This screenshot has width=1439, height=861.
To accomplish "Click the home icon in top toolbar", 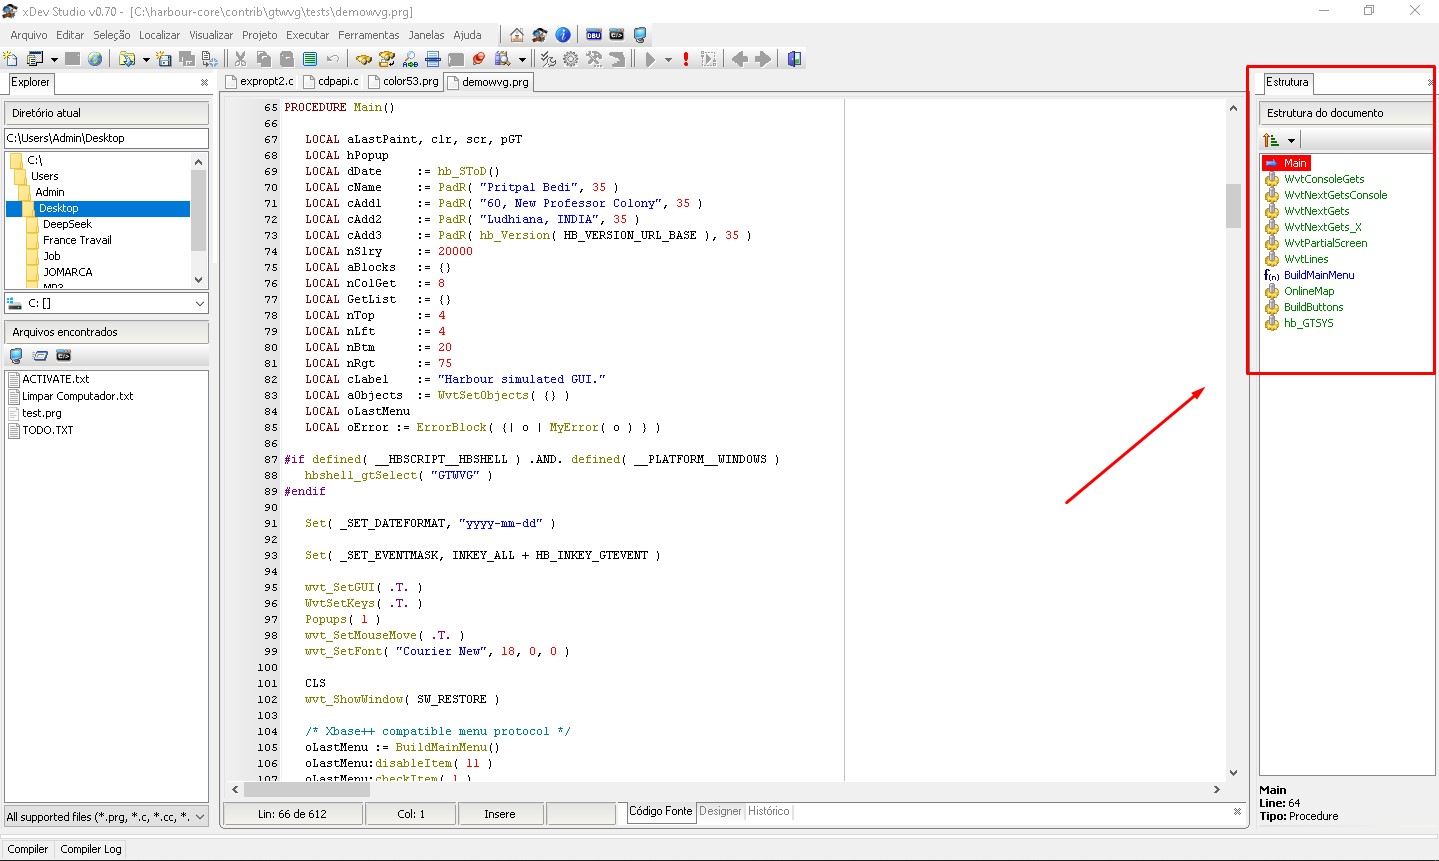I will (x=517, y=35).
